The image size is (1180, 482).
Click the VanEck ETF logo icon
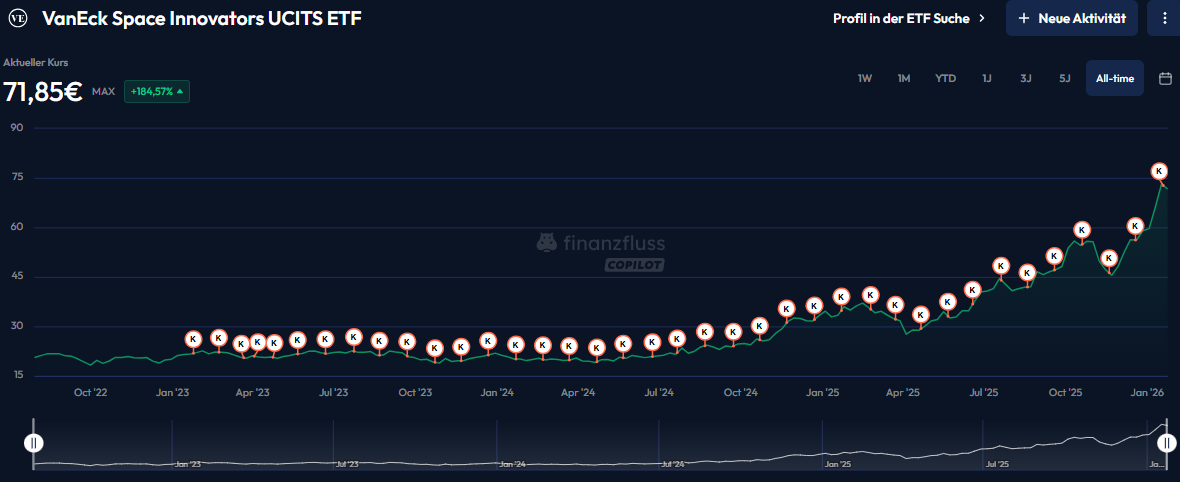18,18
